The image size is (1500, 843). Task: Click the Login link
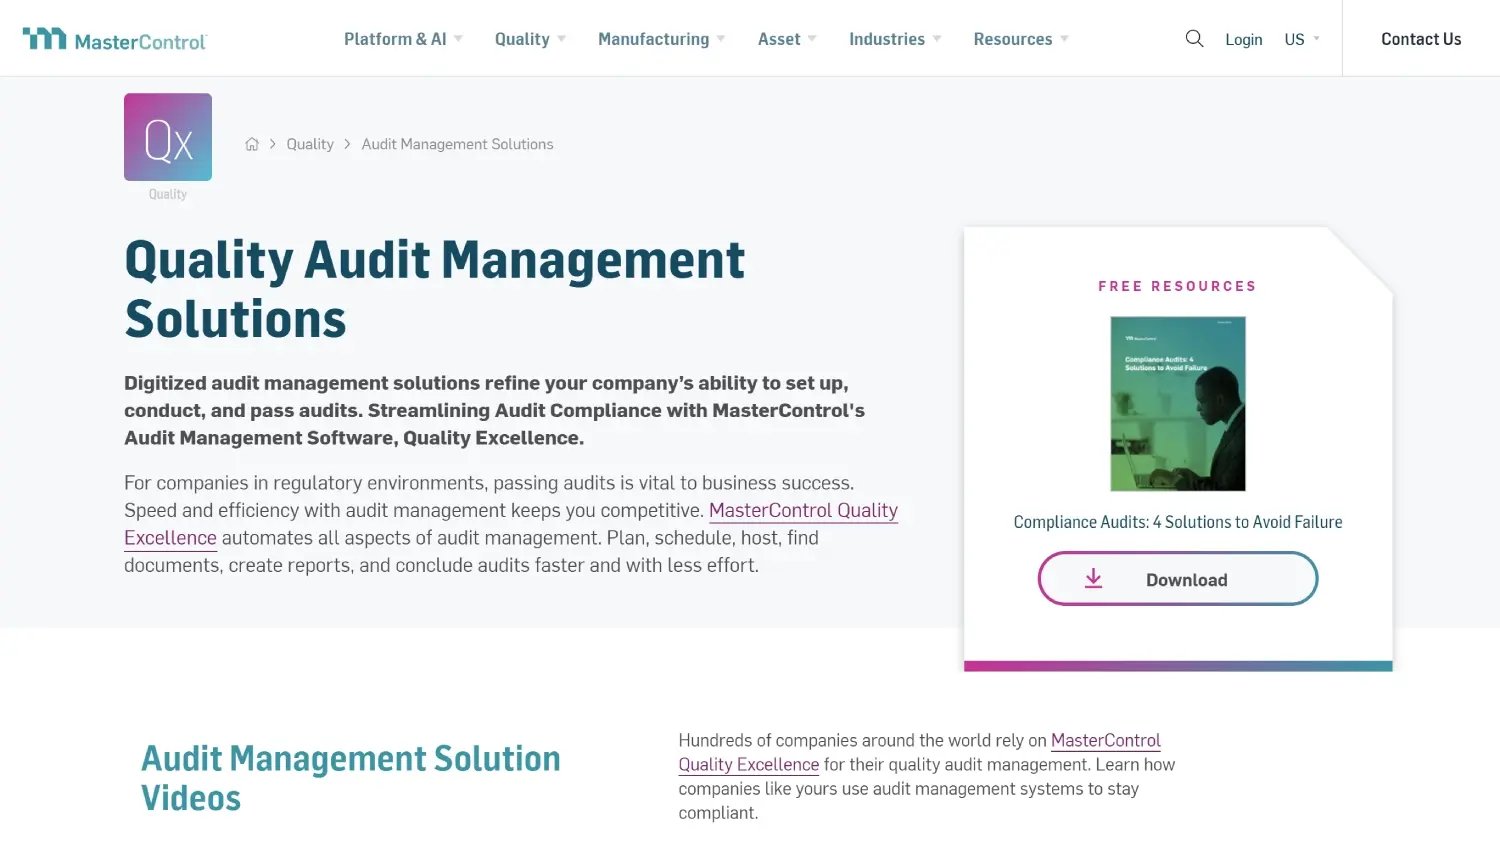point(1244,39)
